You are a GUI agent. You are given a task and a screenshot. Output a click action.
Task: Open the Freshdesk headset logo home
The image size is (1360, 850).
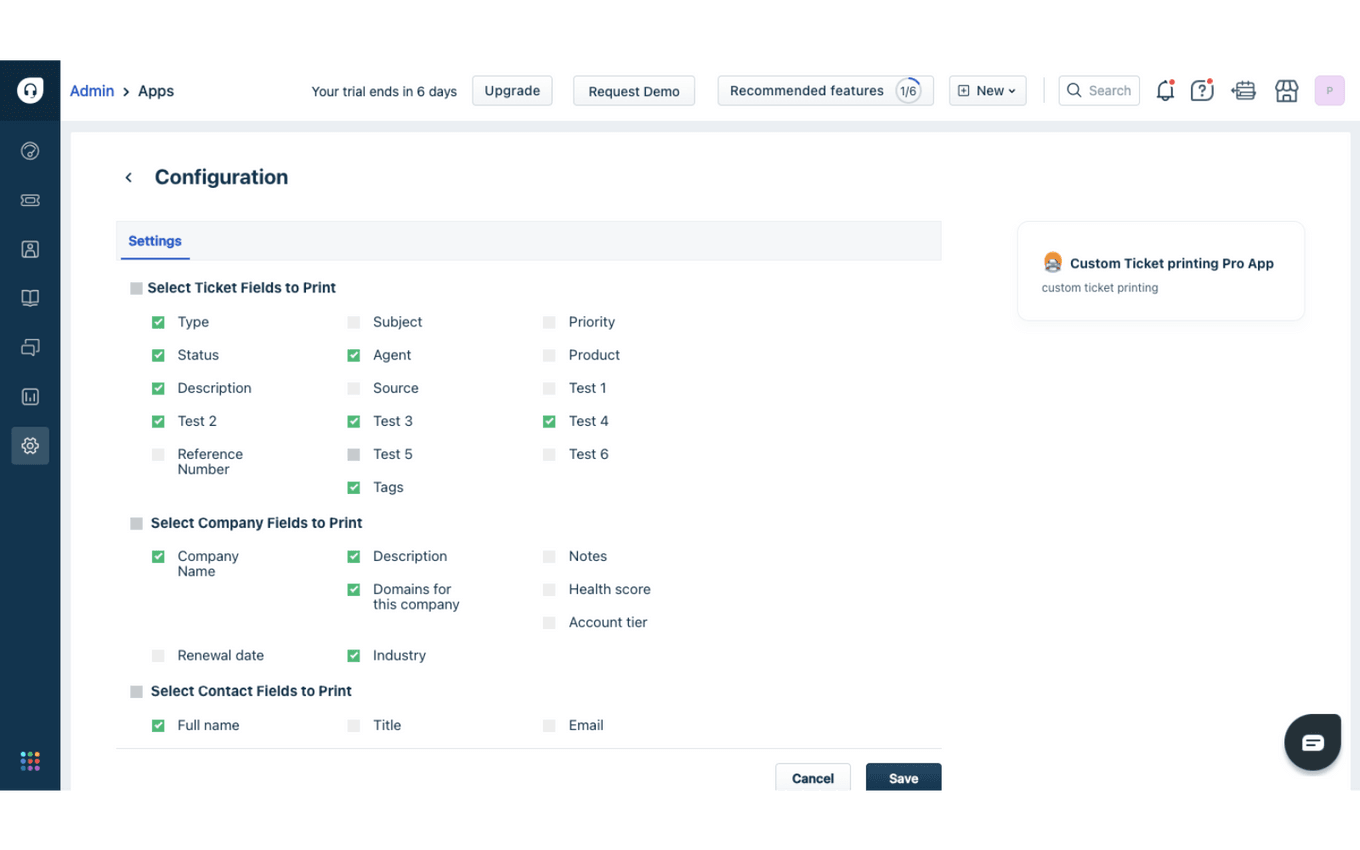click(x=30, y=90)
